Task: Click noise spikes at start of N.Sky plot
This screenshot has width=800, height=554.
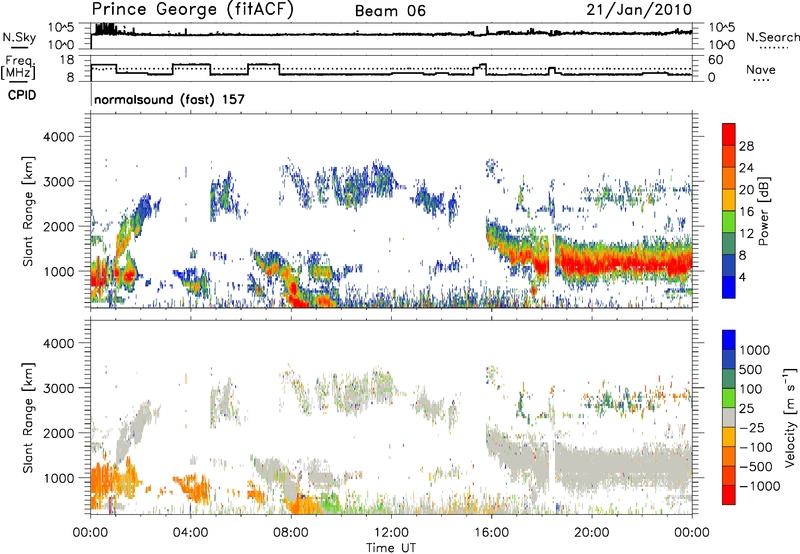Action: [105, 29]
